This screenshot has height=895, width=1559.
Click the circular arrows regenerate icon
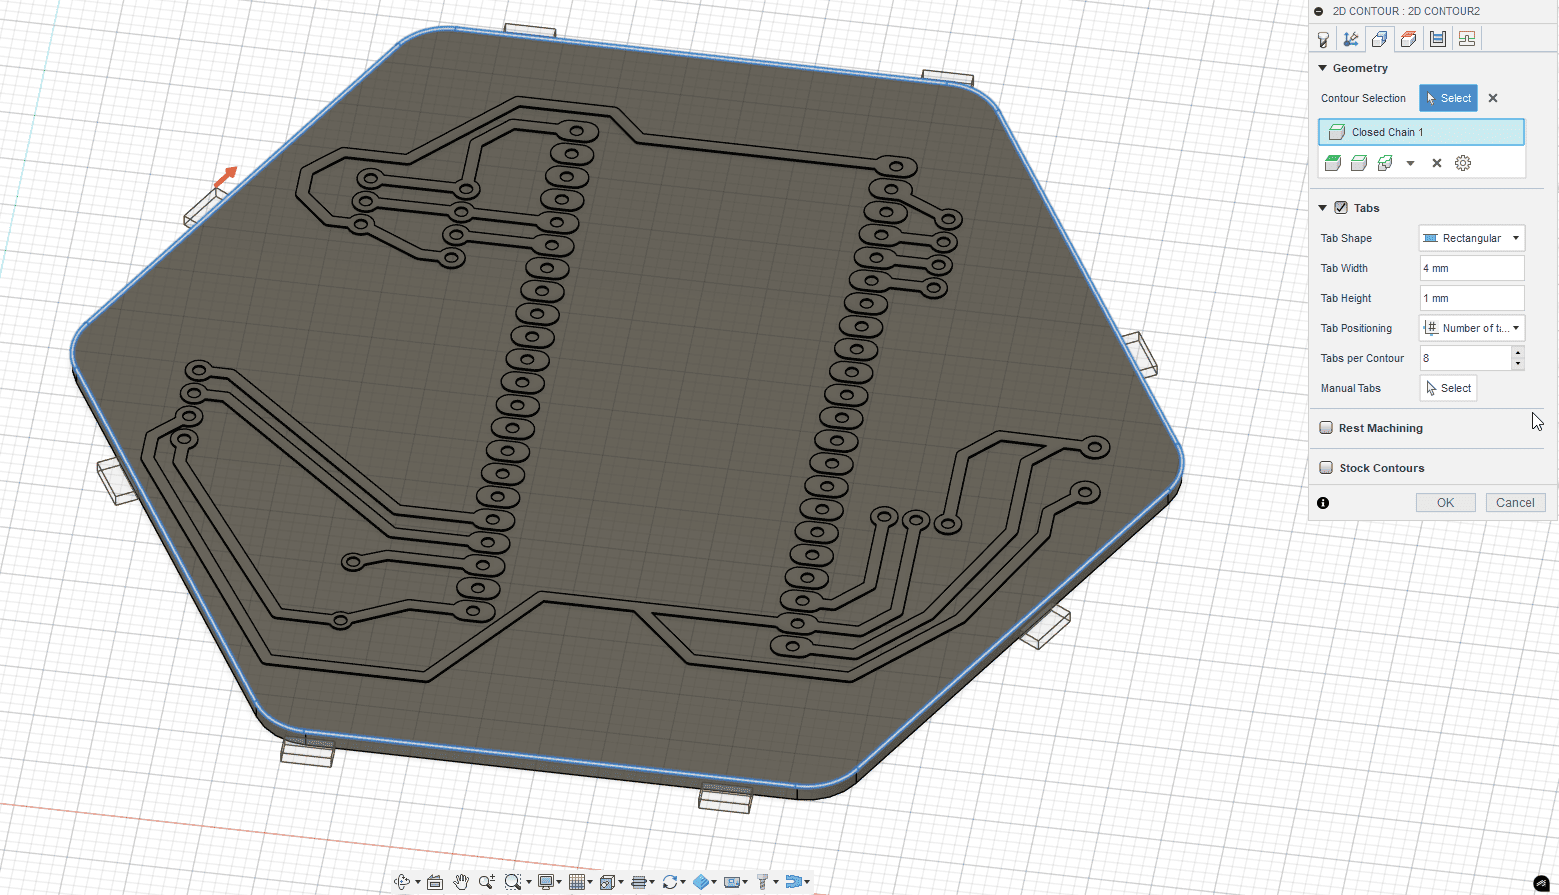(x=670, y=882)
